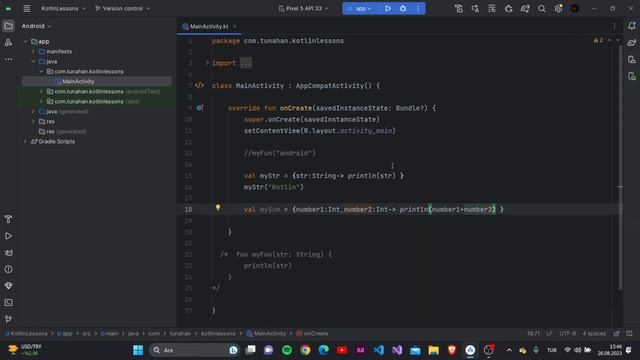Image resolution: width=640 pixels, height=360 pixels.
Task: Click the Sync Project with Gradle icon
Action: (525, 9)
